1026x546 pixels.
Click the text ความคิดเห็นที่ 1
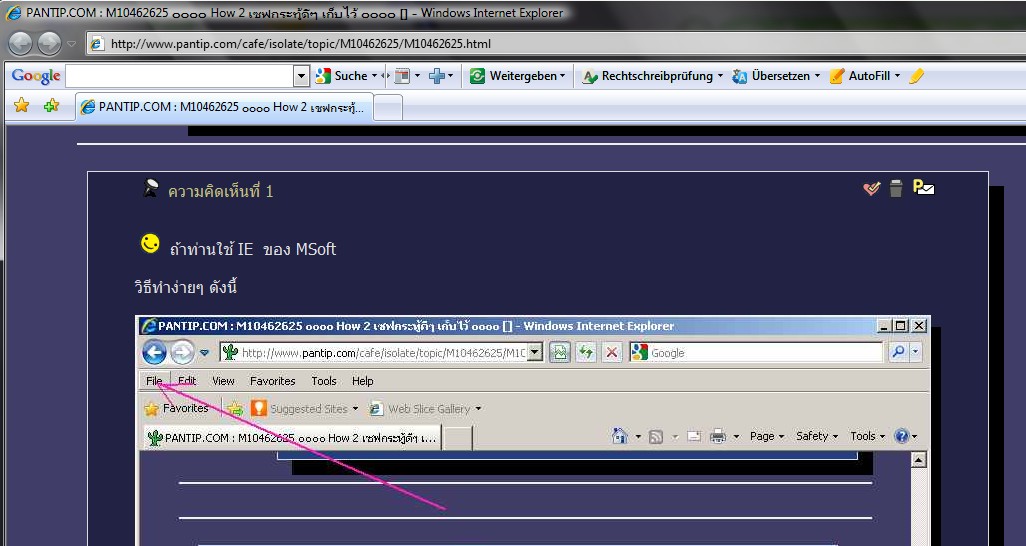[221, 191]
